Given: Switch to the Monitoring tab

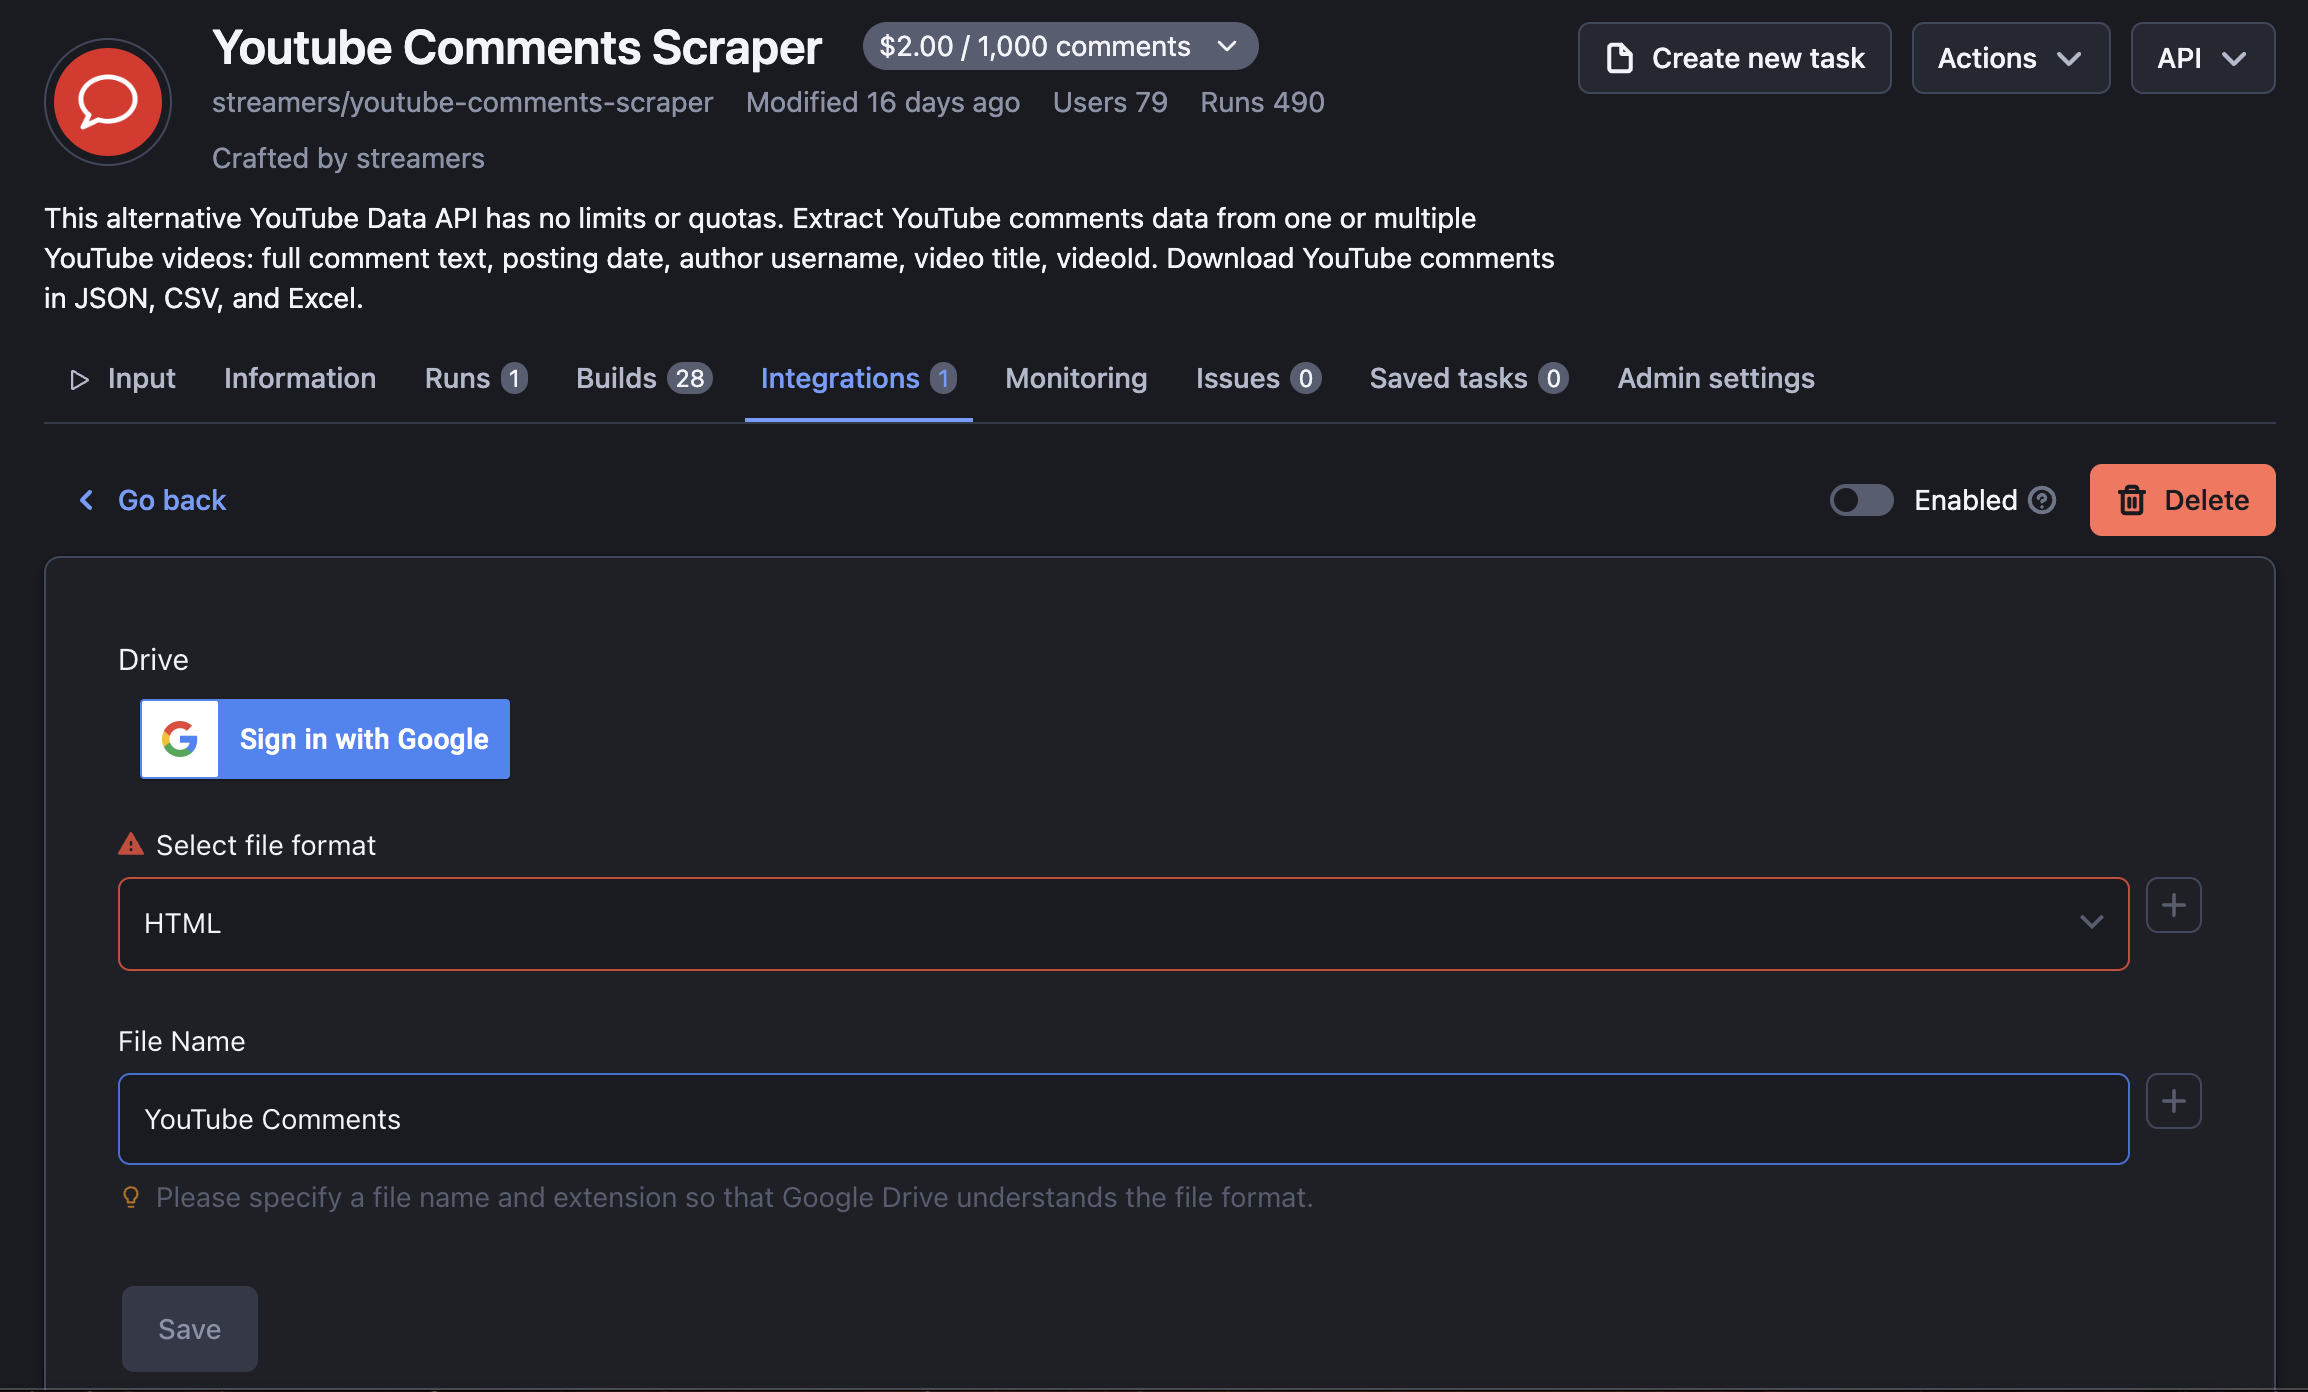Looking at the screenshot, I should (x=1077, y=378).
